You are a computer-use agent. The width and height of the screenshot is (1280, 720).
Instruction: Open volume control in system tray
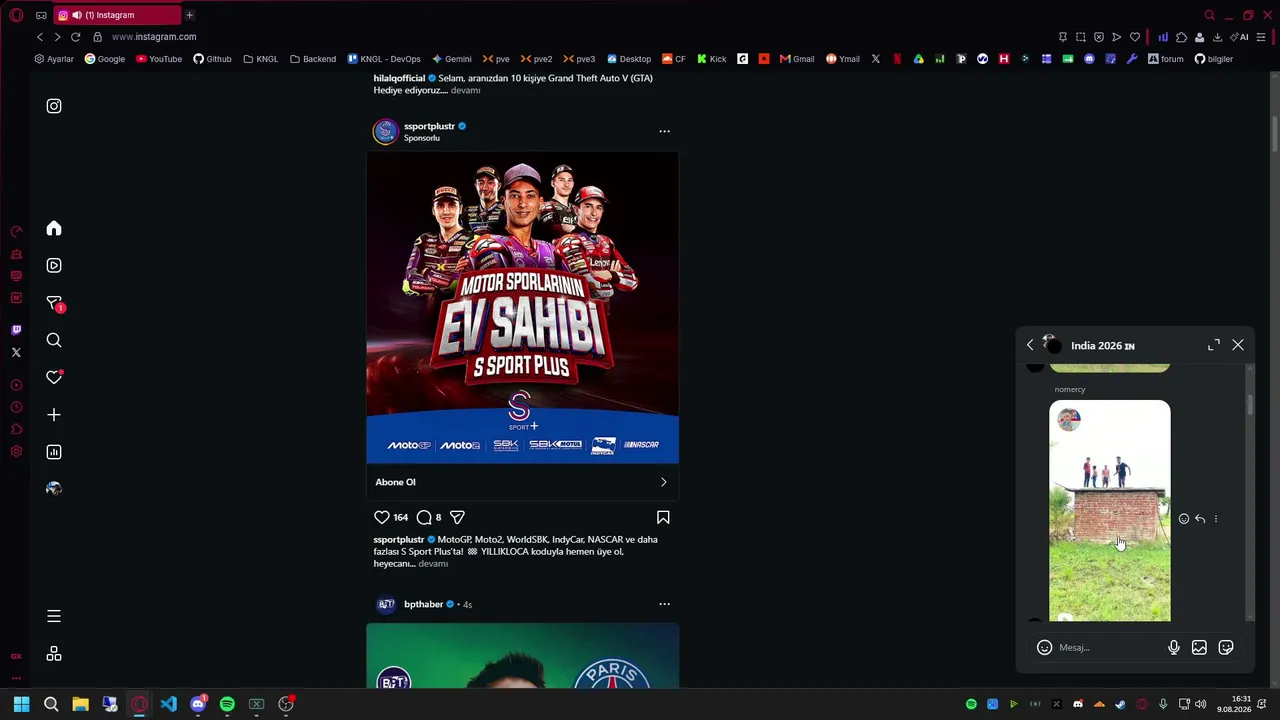pos(1200,704)
